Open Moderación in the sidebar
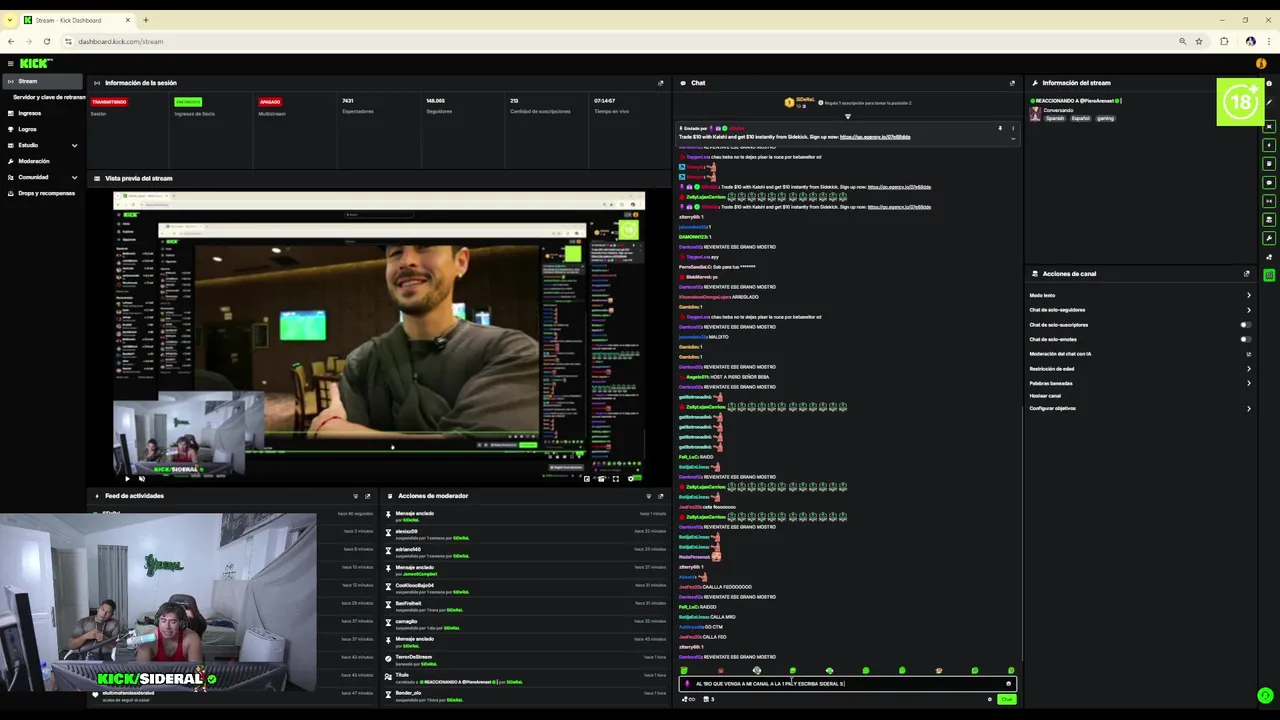The image size is (1280, 720). coord(40,161)
